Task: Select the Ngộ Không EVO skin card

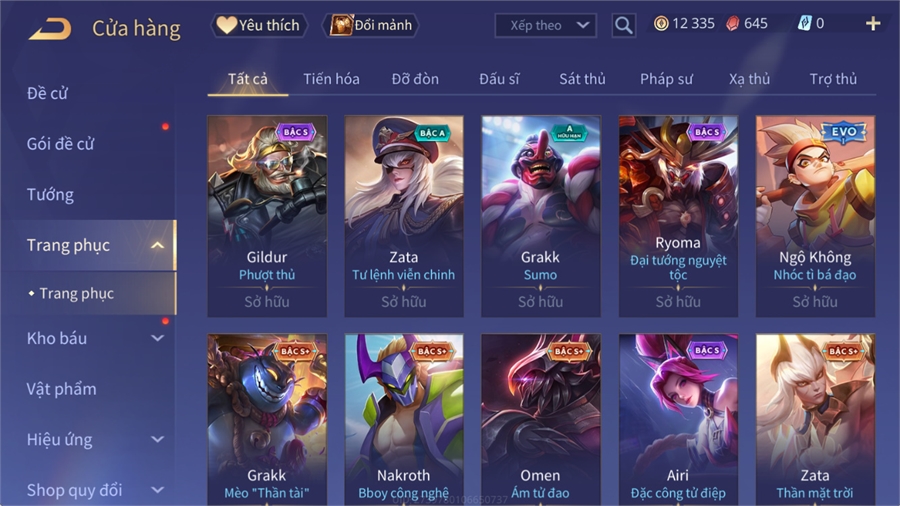Action: click(x=815, y=216)
